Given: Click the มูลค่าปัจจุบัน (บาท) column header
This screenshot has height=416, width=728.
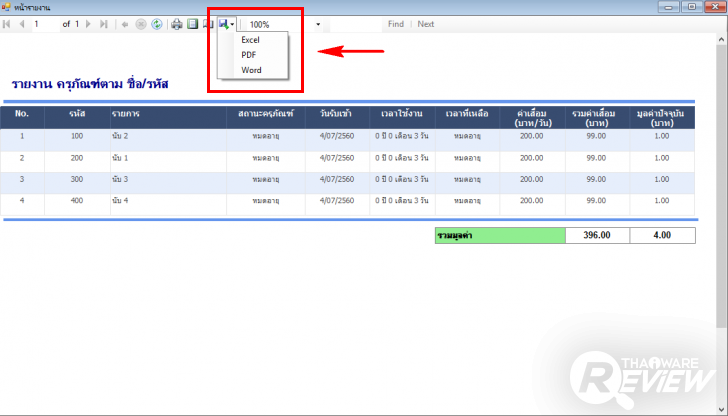Looking at the screenshot, I should (662, 118).
